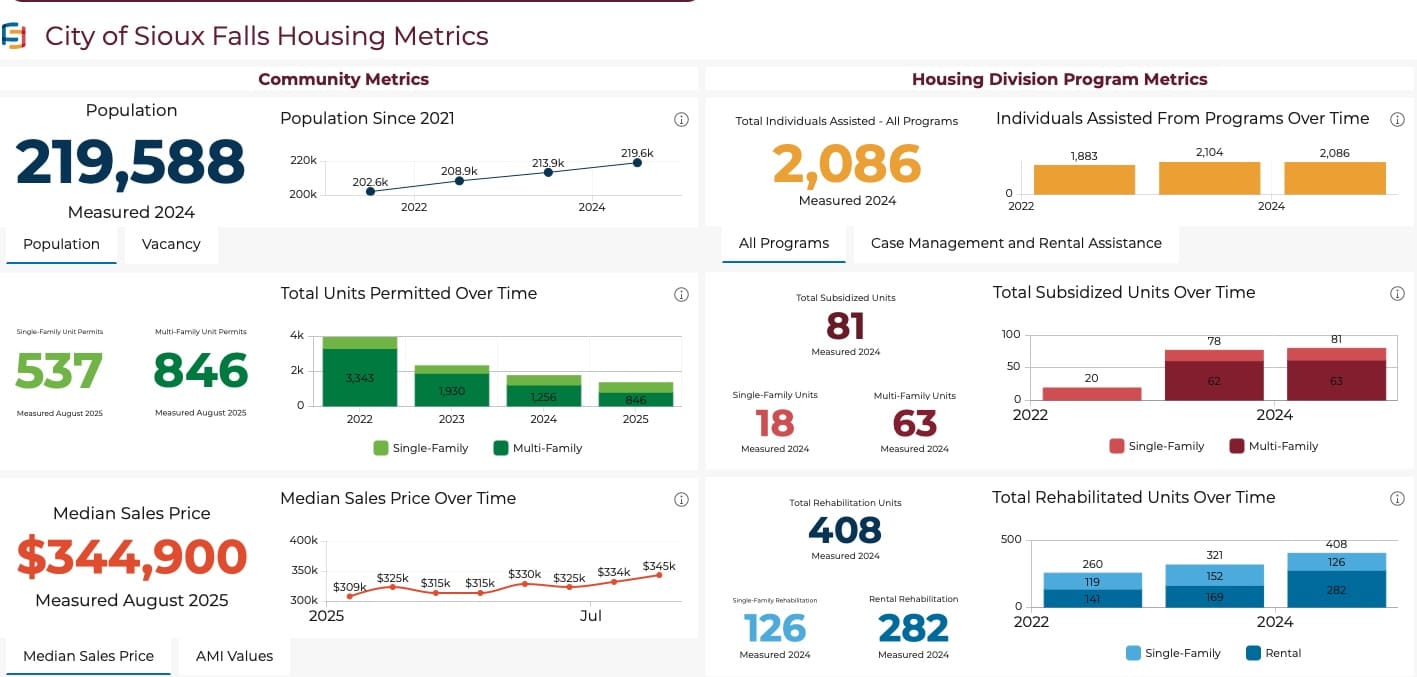Click the 2024 bar labeled 2,086
This screenshot has height=677, width=1417.
click(x=1334, y=179)
